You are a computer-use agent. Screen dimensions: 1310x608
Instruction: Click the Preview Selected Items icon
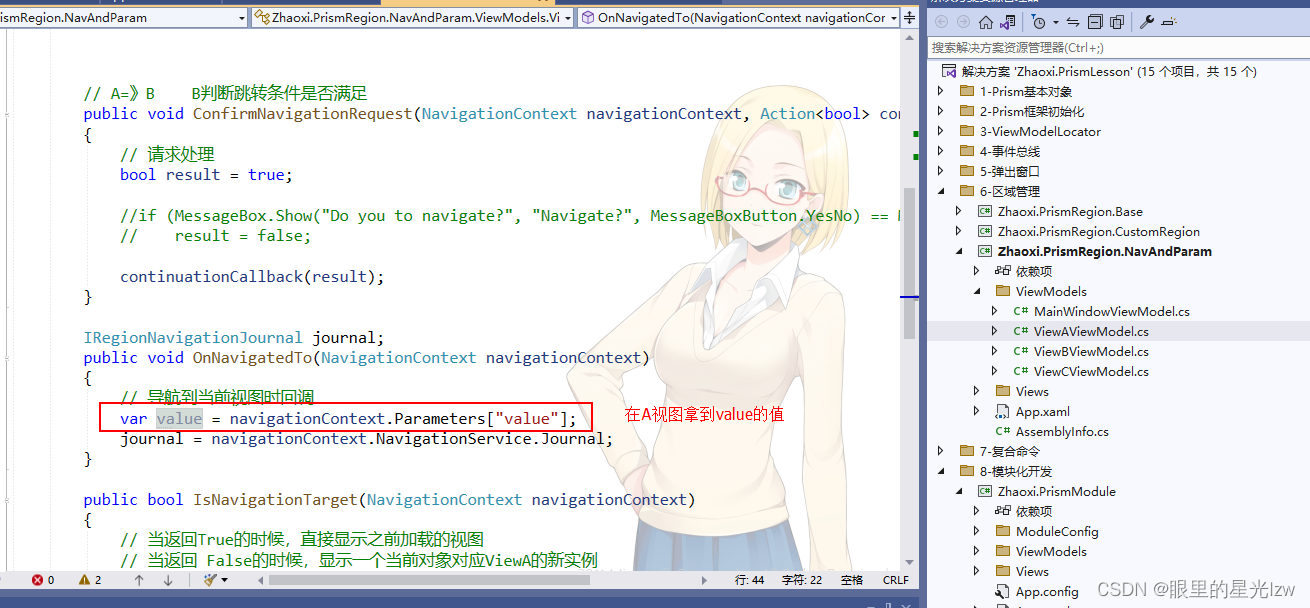click(x=1170, y=22)
